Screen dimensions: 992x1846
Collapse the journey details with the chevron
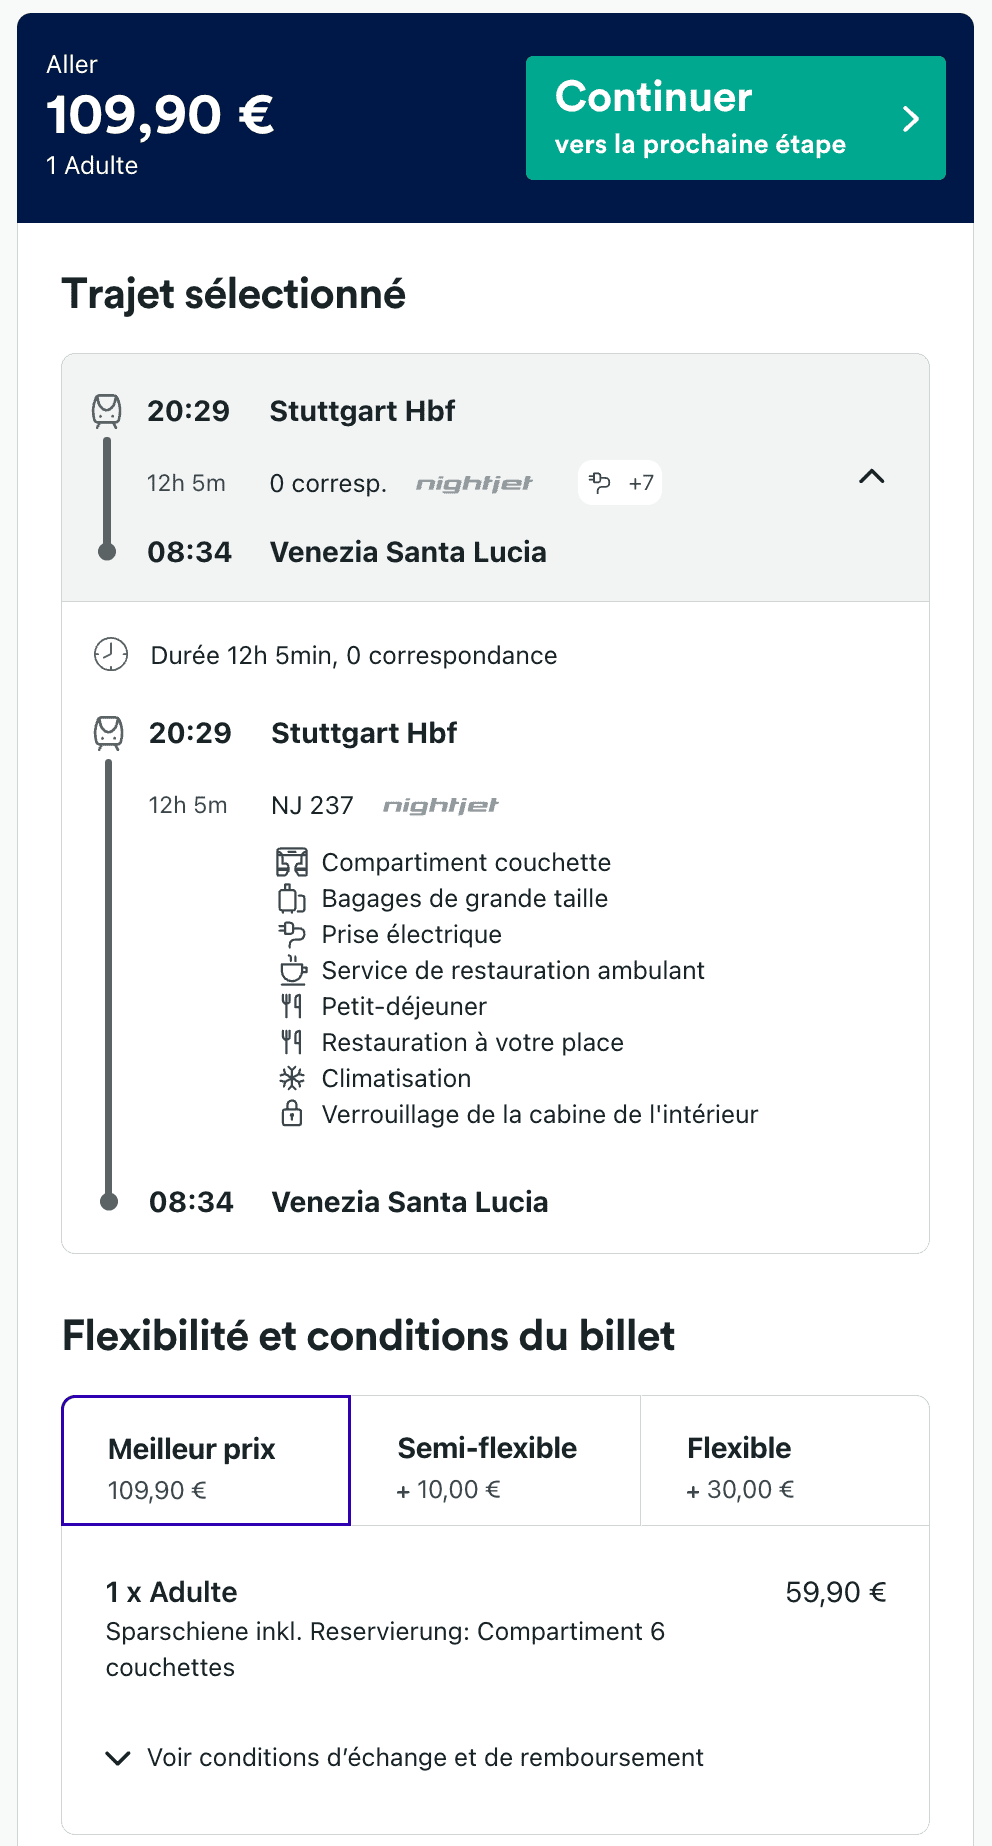872,478
